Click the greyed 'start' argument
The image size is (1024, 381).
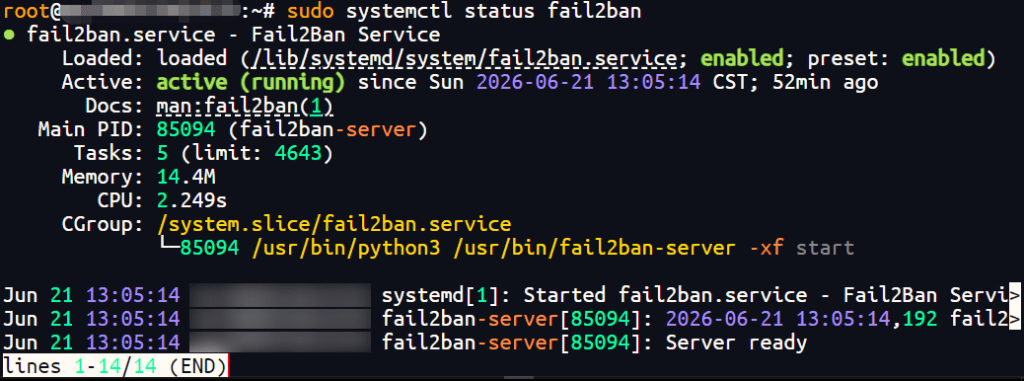[x=825, y=248]
